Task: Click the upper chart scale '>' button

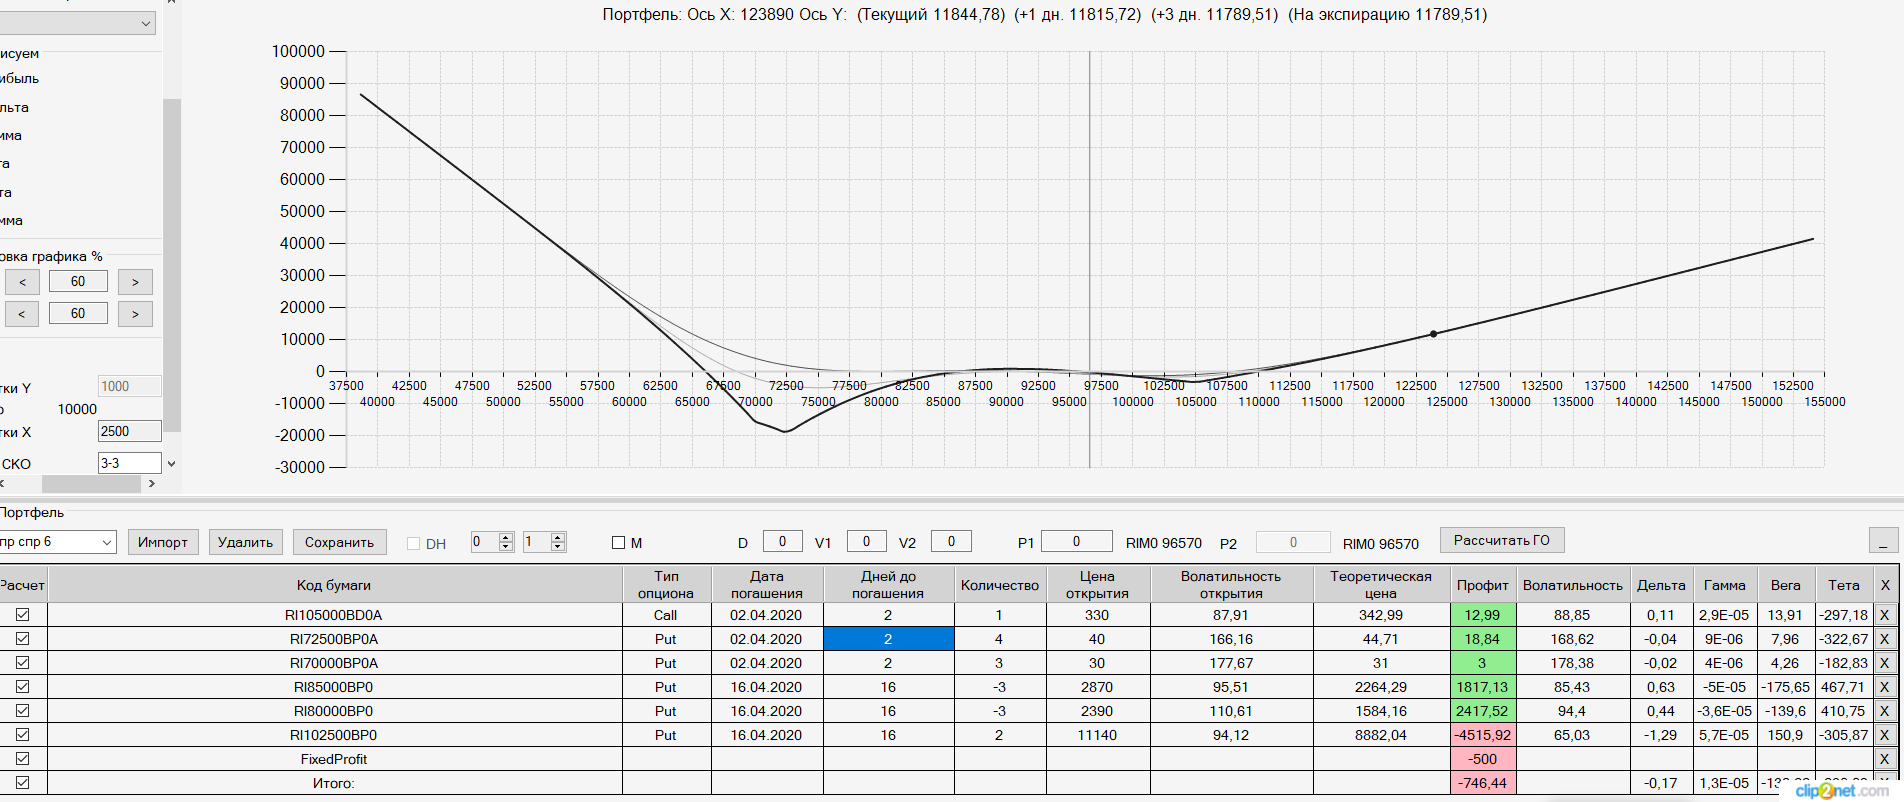Action: [135, 282]
